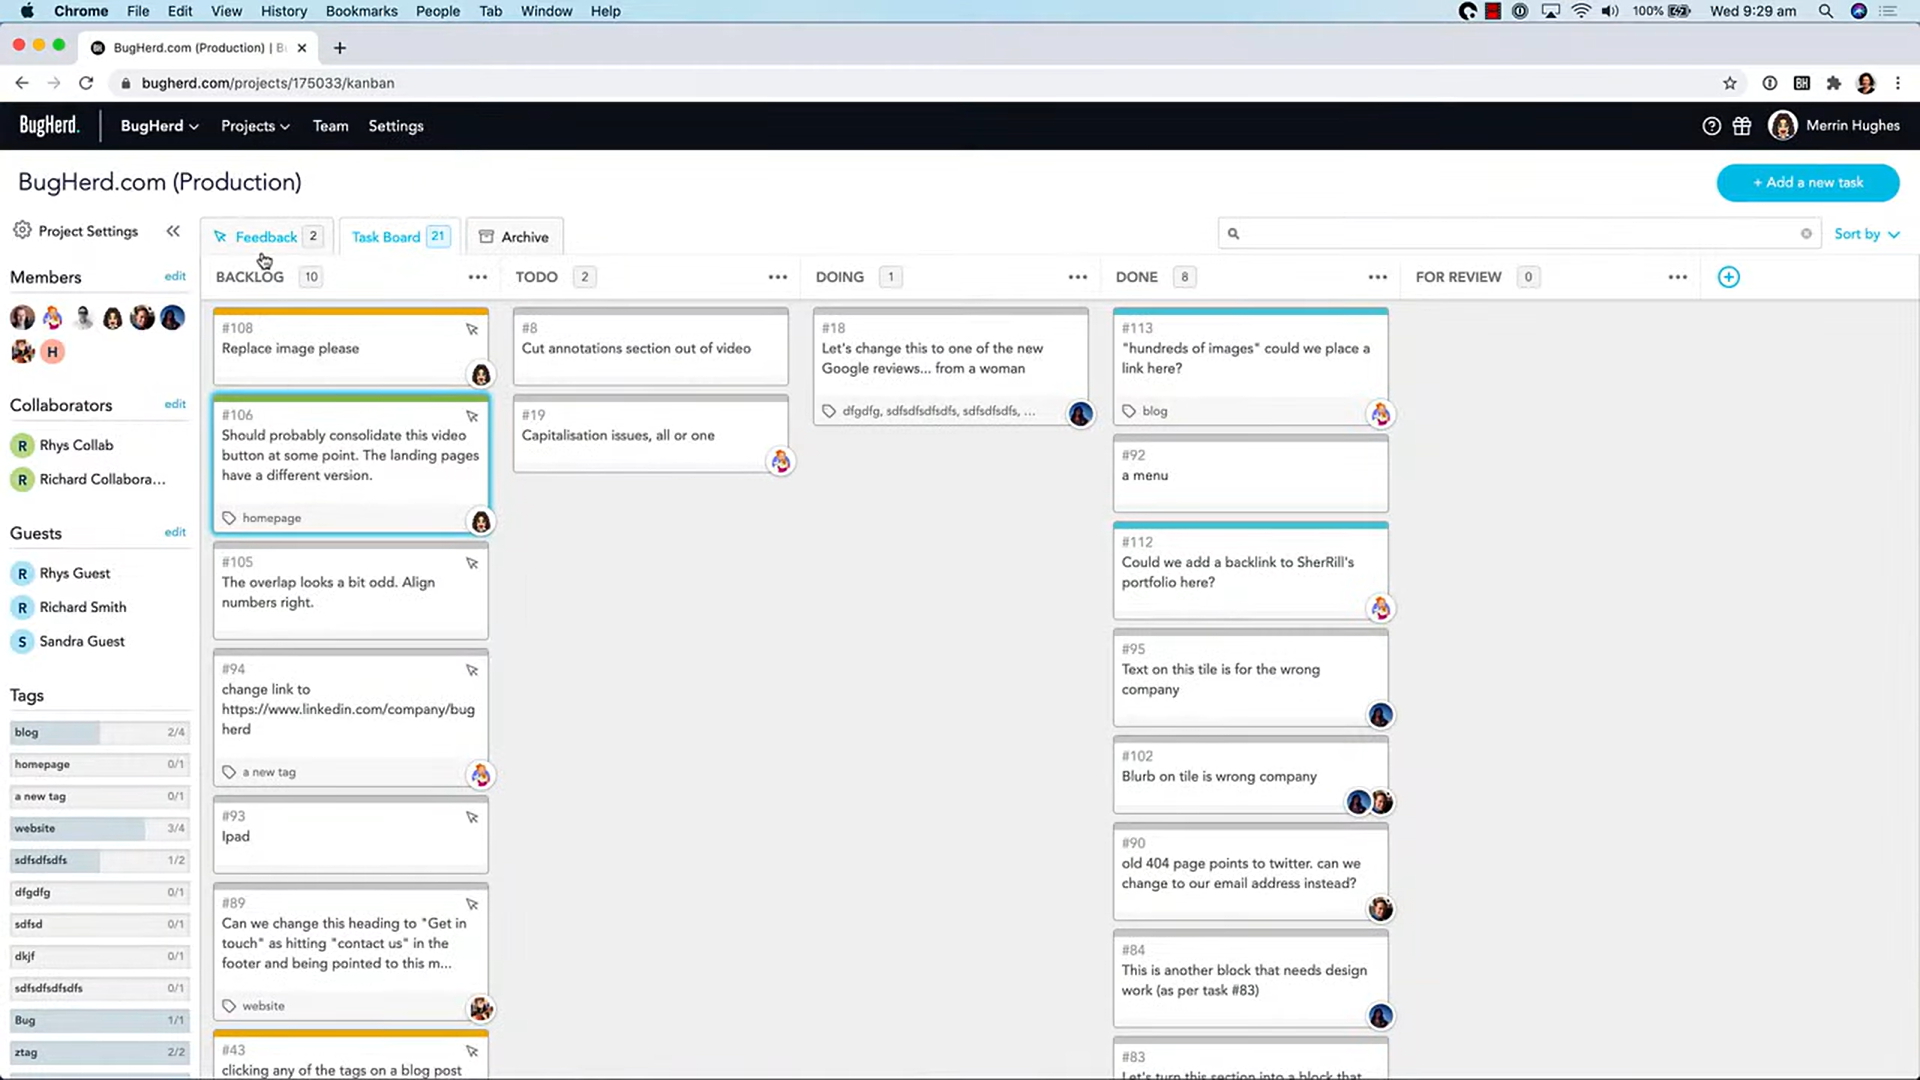Bookmark page with star icon in address bar
This screenshot has height=1080, width=1920.
[1730, 83]
